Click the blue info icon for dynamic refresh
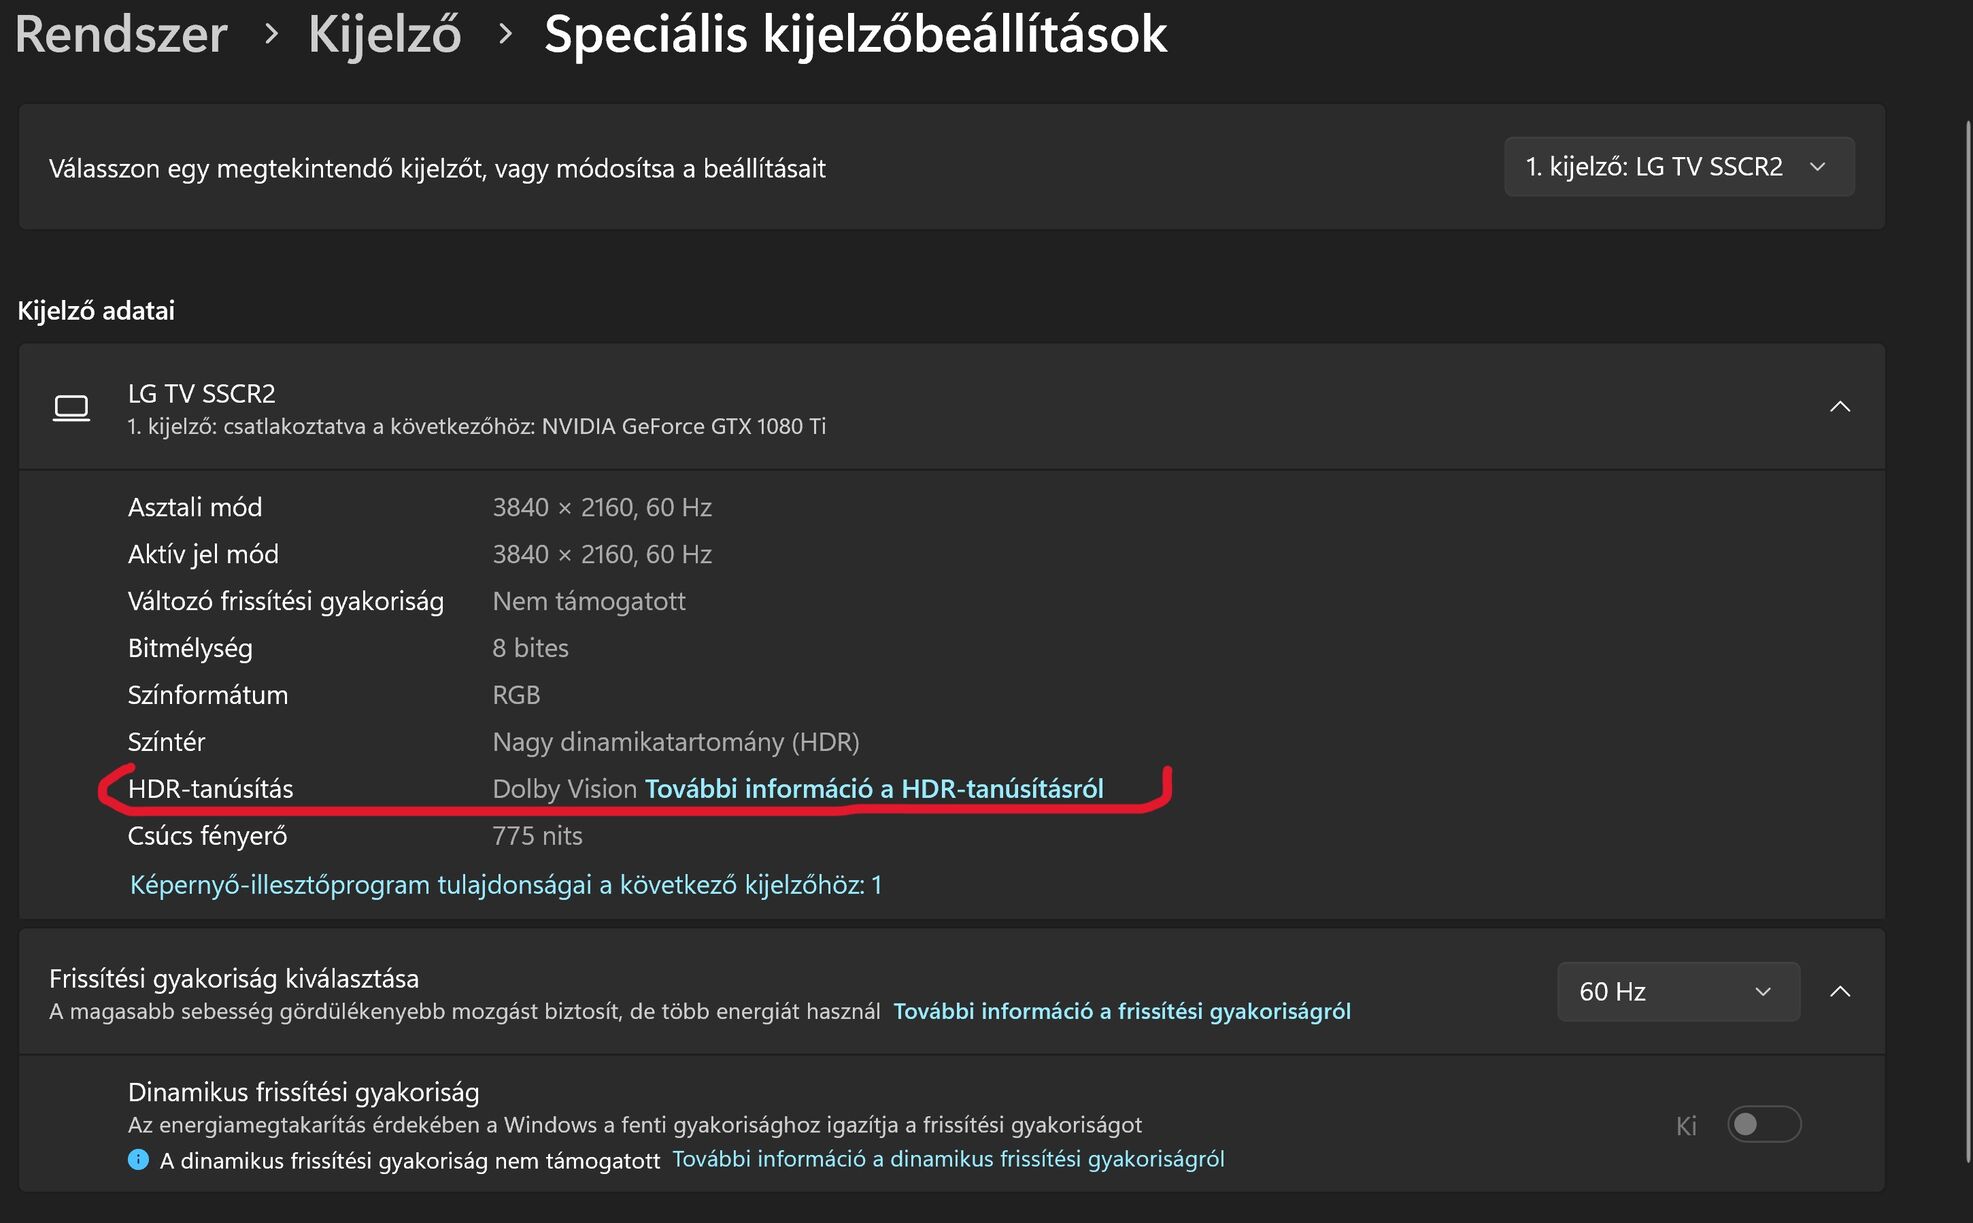This screenshot has width=1973, height=1223. point(138,1160)
